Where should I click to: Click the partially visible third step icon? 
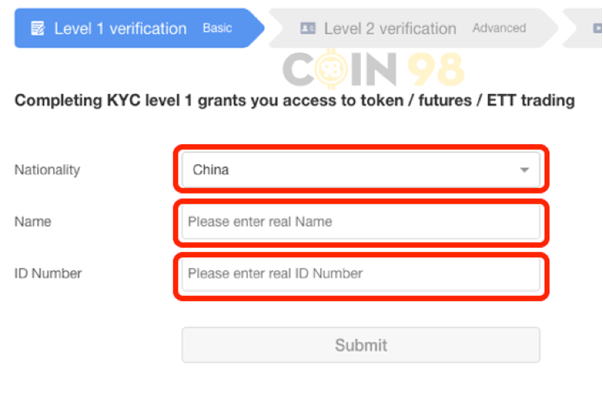pos(598,28)
